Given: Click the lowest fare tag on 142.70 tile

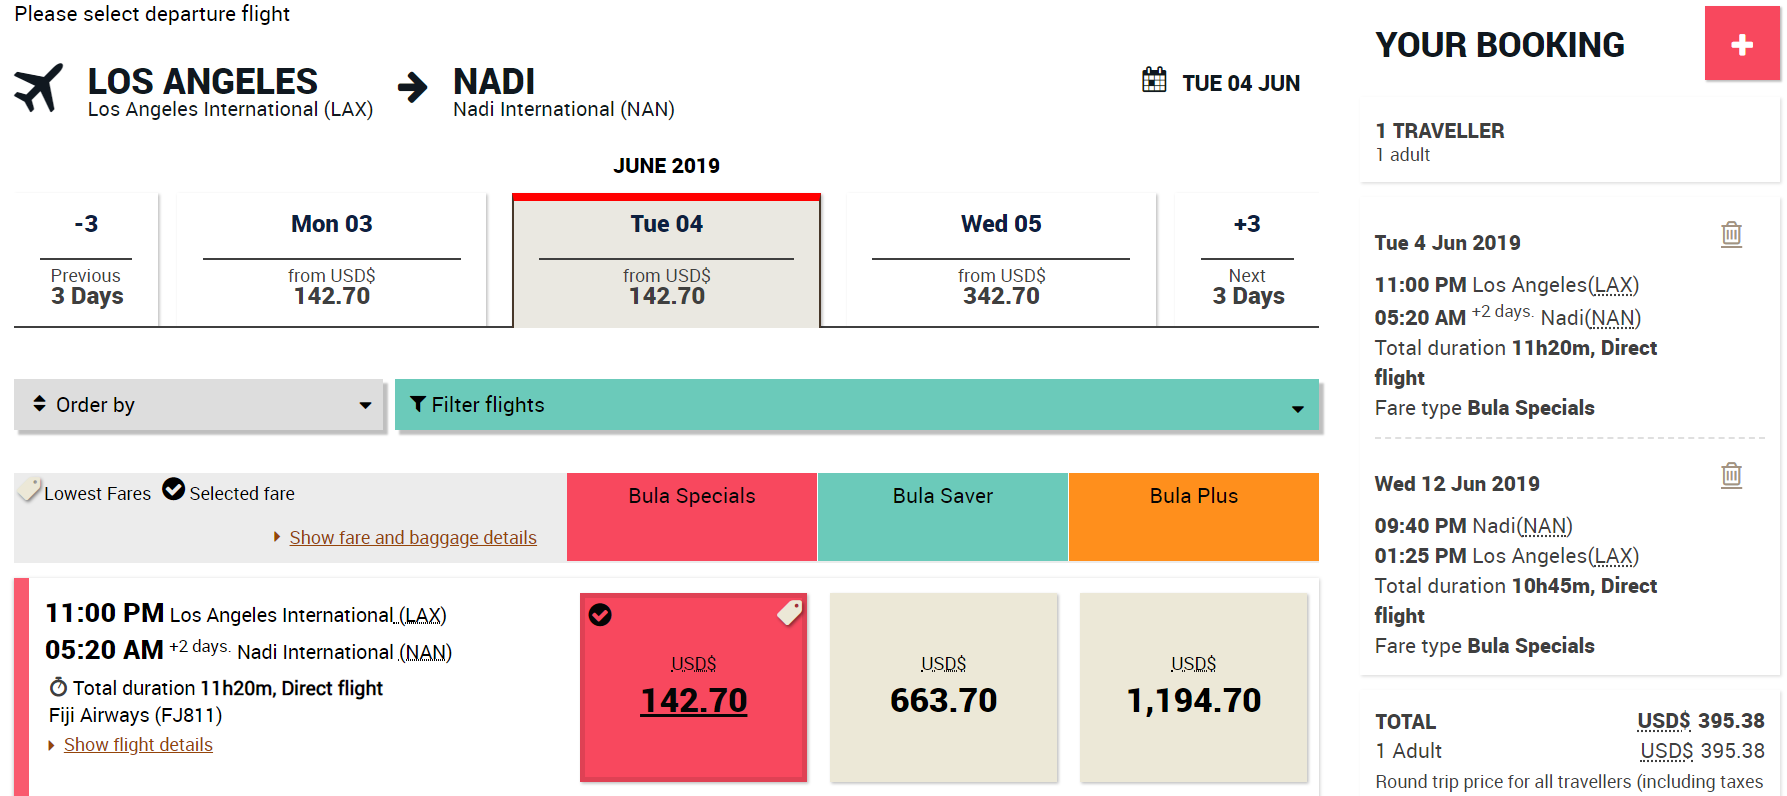Looking at the screenshot, I should point(790,612).
